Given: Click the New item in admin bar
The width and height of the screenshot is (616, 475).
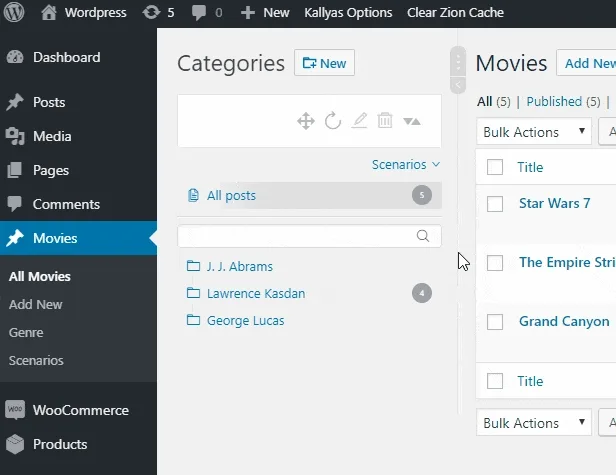Looking at the screenshot, I should point(276,13).
